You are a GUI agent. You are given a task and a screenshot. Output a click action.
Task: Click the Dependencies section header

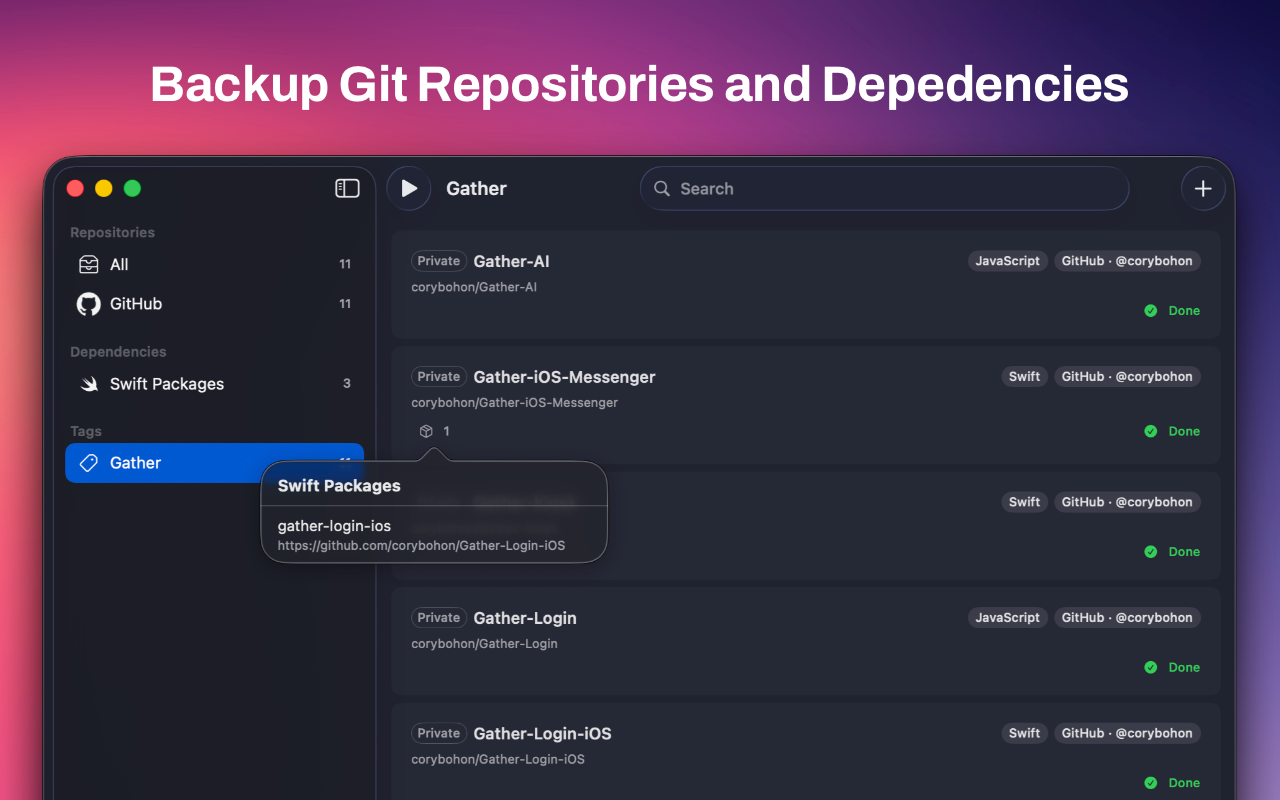118,352
